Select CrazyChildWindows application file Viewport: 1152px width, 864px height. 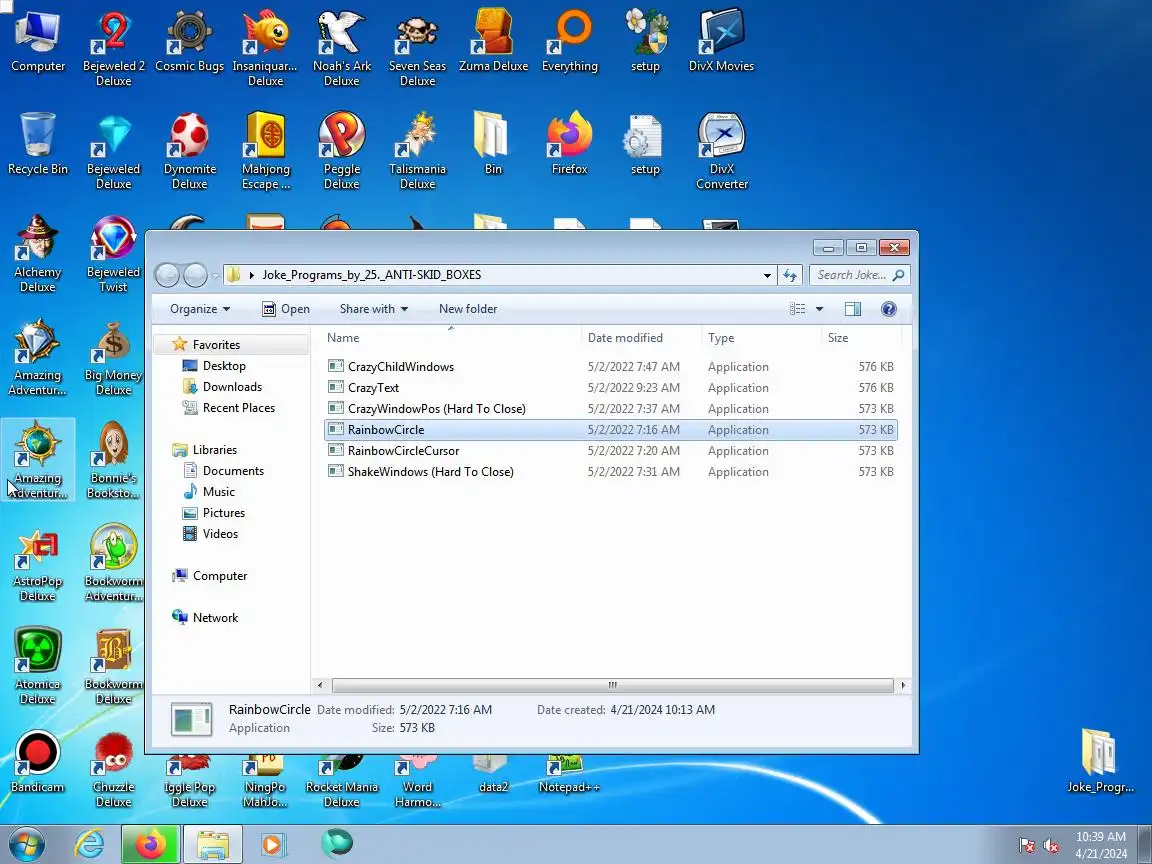tap(610, 367)
